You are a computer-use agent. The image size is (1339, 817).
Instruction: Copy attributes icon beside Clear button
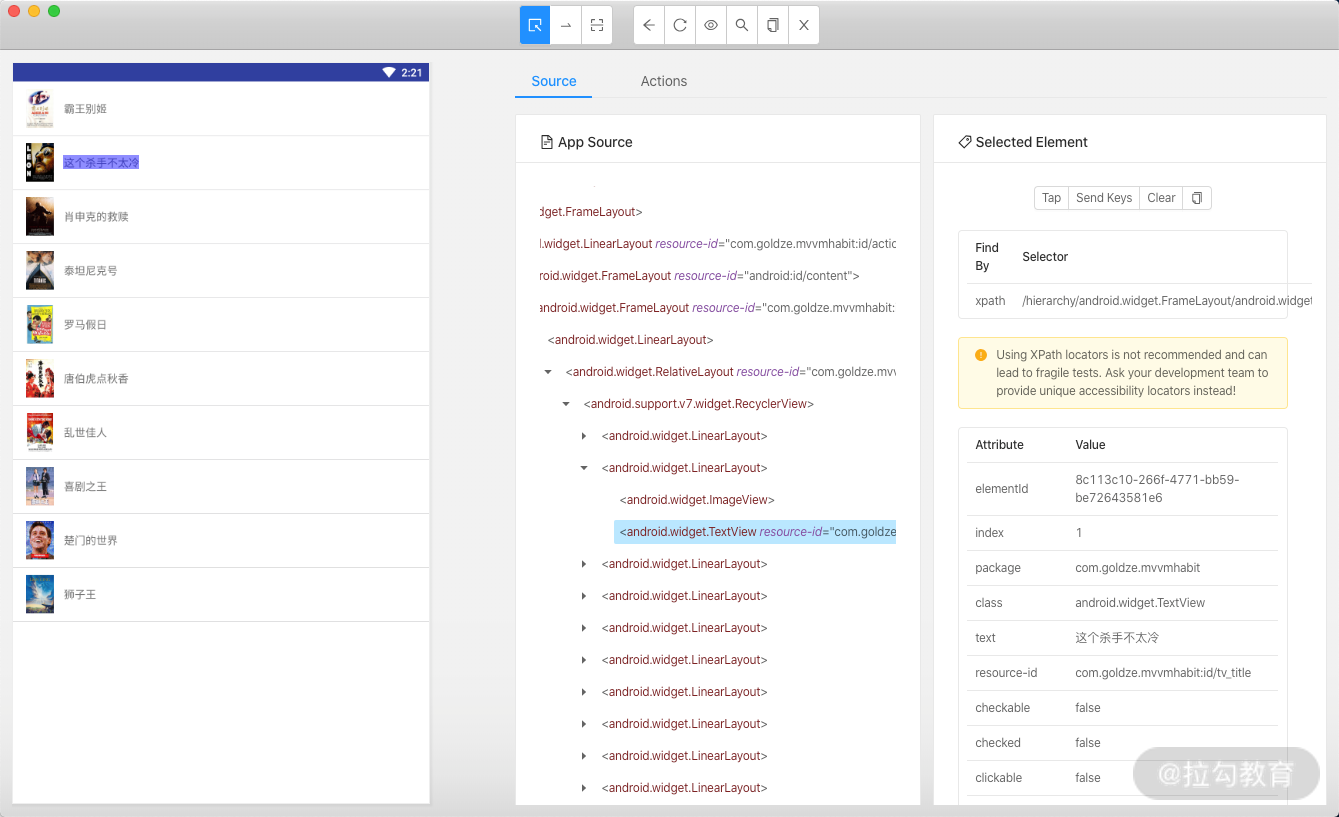click(1197, 198)
